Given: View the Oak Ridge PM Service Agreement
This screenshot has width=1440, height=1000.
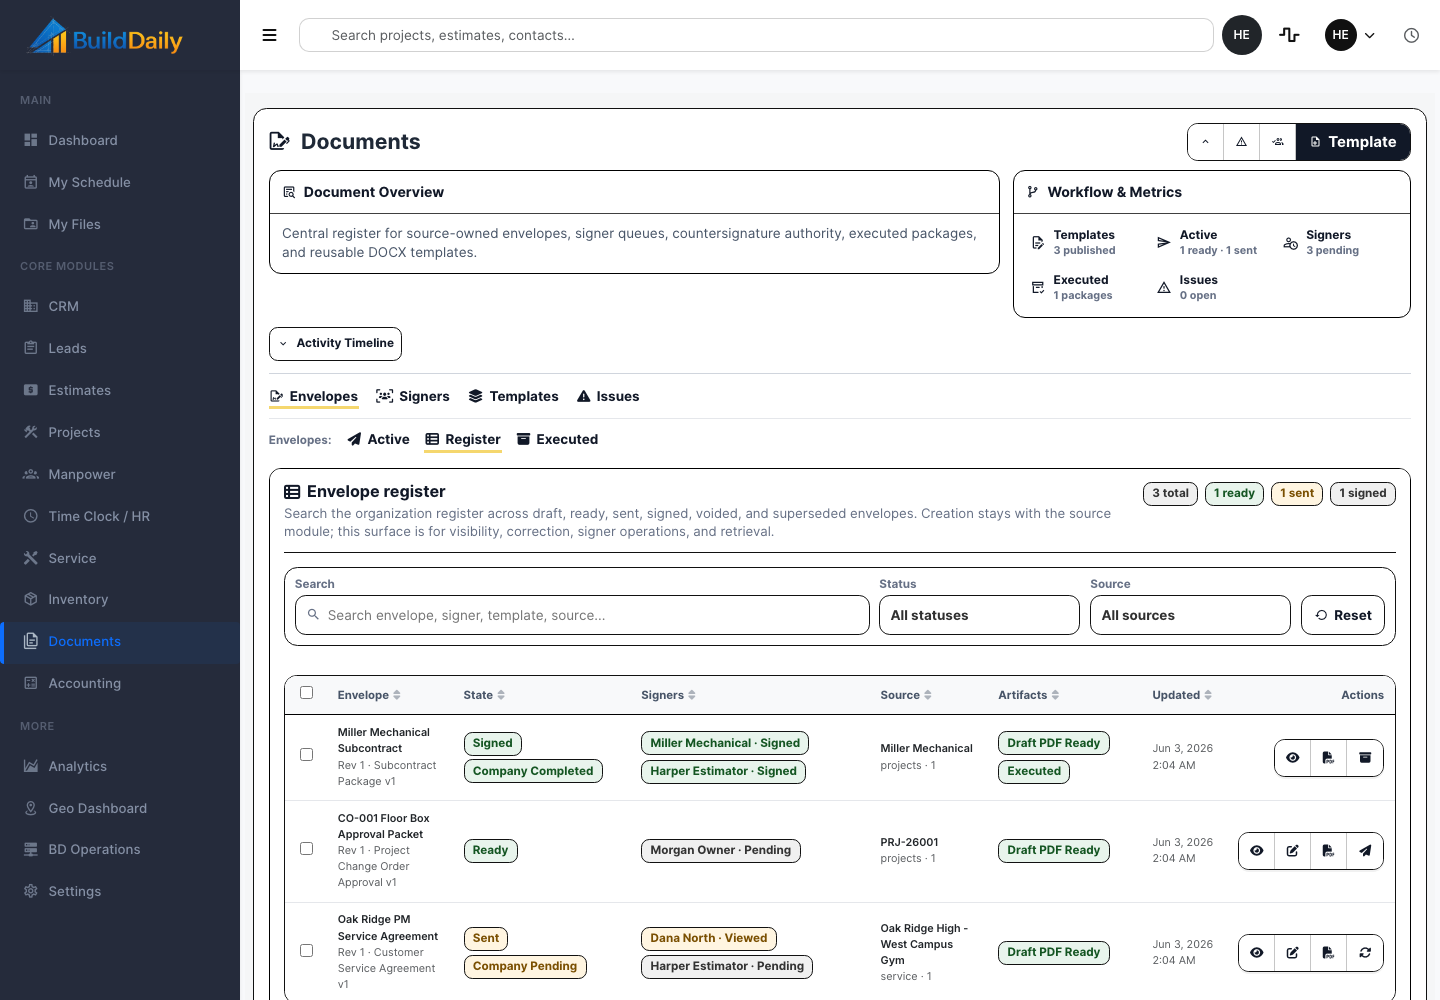Looking at the screenshot, I should [1257, 953].
